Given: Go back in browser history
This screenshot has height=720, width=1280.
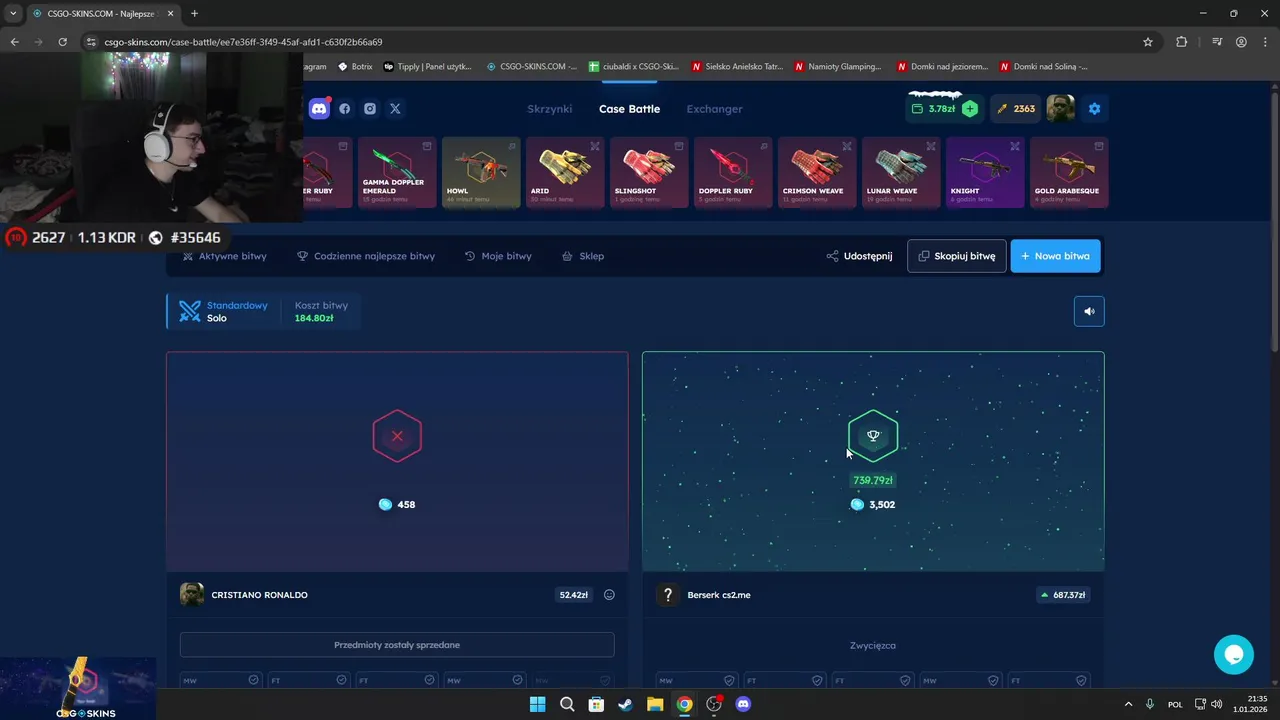Looking at the screenshot, I should tap(14, 42).
